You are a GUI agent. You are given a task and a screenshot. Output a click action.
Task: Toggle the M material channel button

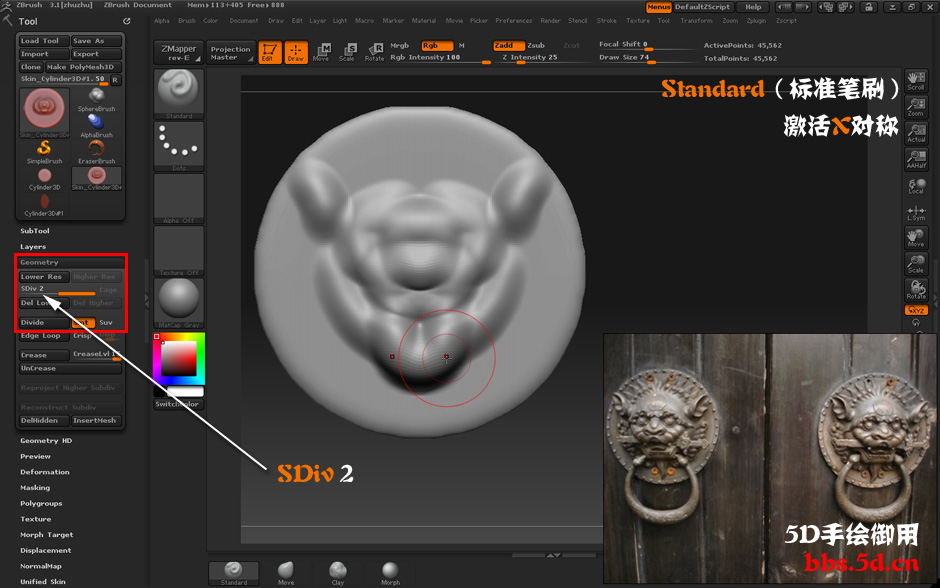click(x=462, y=46)
